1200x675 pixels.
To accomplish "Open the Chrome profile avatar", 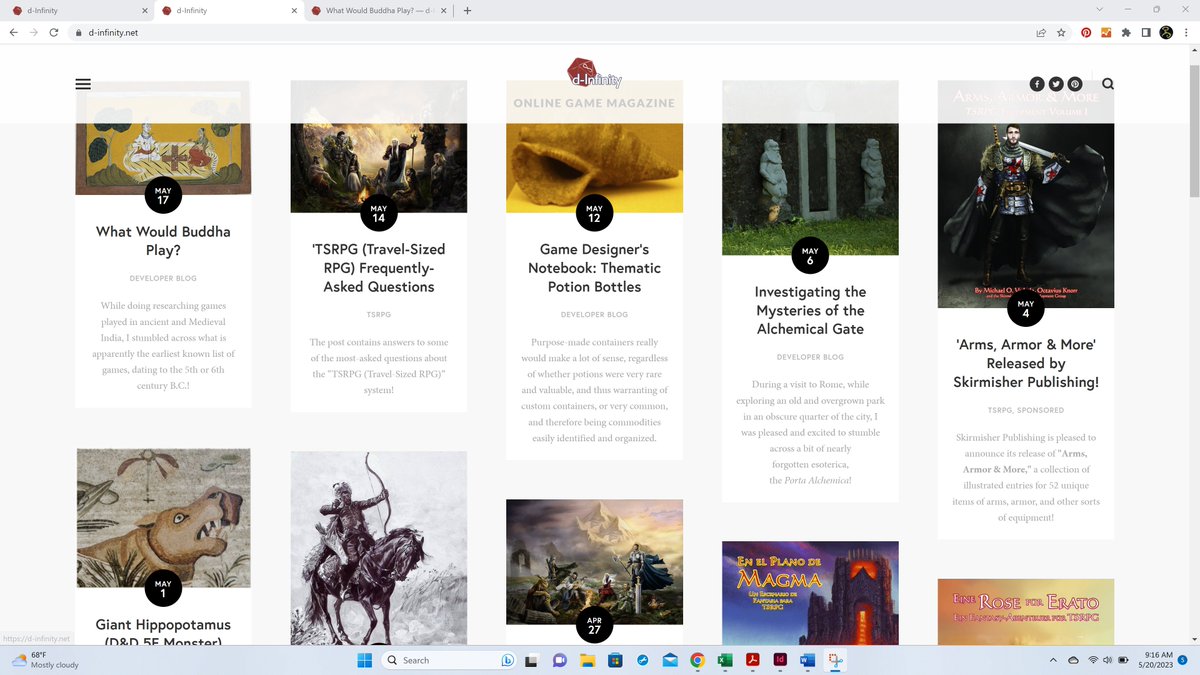I will 1166,32.
